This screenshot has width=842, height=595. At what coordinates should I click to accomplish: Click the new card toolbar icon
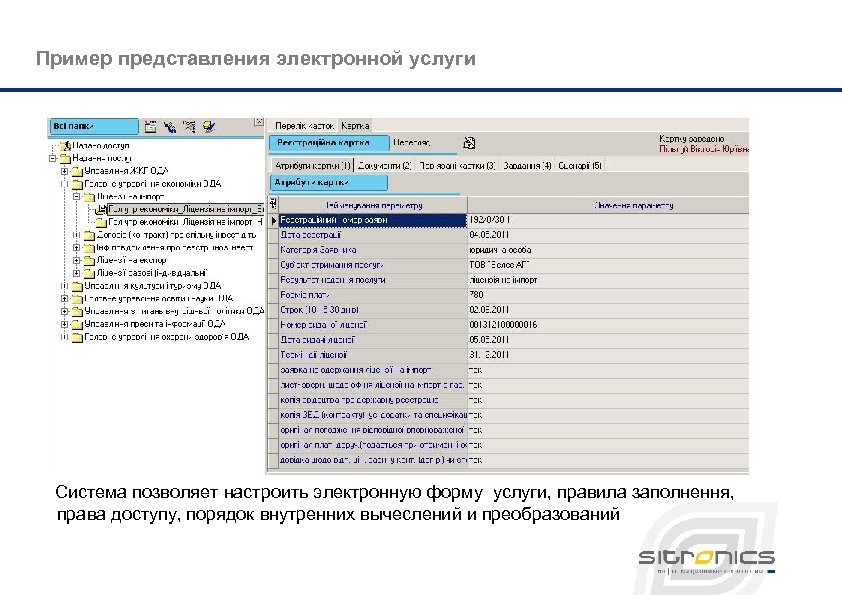(152, 127)
